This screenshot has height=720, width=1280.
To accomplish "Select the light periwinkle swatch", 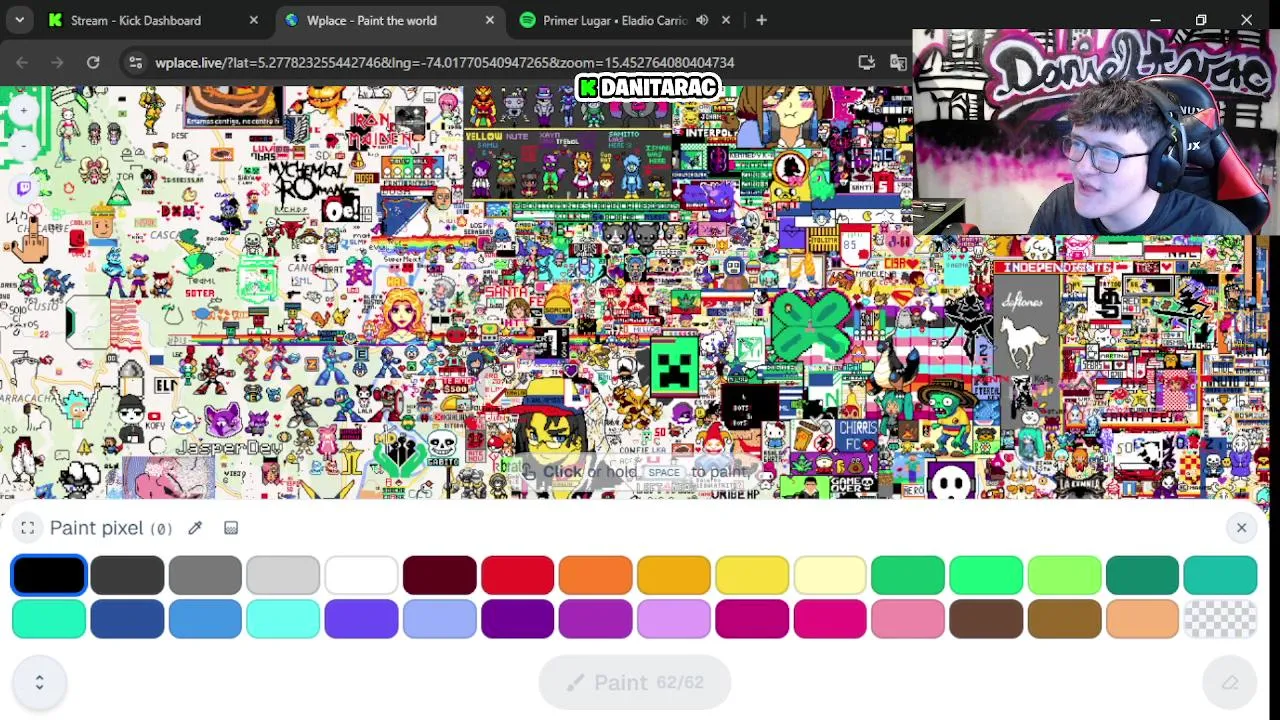I will coord(439,619).
